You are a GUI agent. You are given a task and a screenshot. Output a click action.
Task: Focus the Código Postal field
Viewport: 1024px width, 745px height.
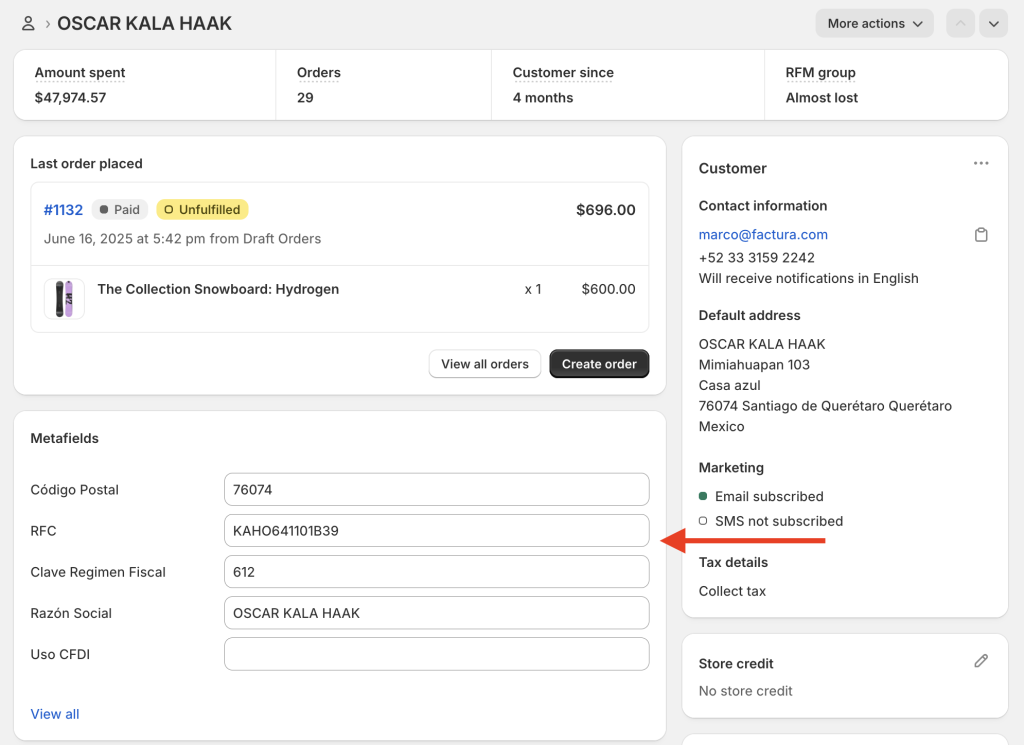[436, 489]
